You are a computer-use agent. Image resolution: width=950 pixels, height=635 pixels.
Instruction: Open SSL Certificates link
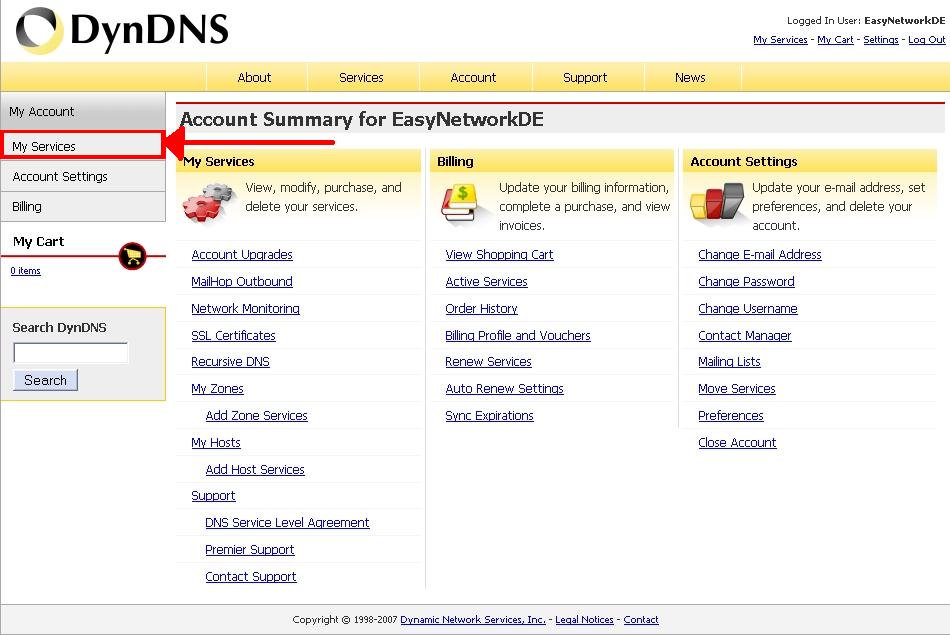click(233, 336)
